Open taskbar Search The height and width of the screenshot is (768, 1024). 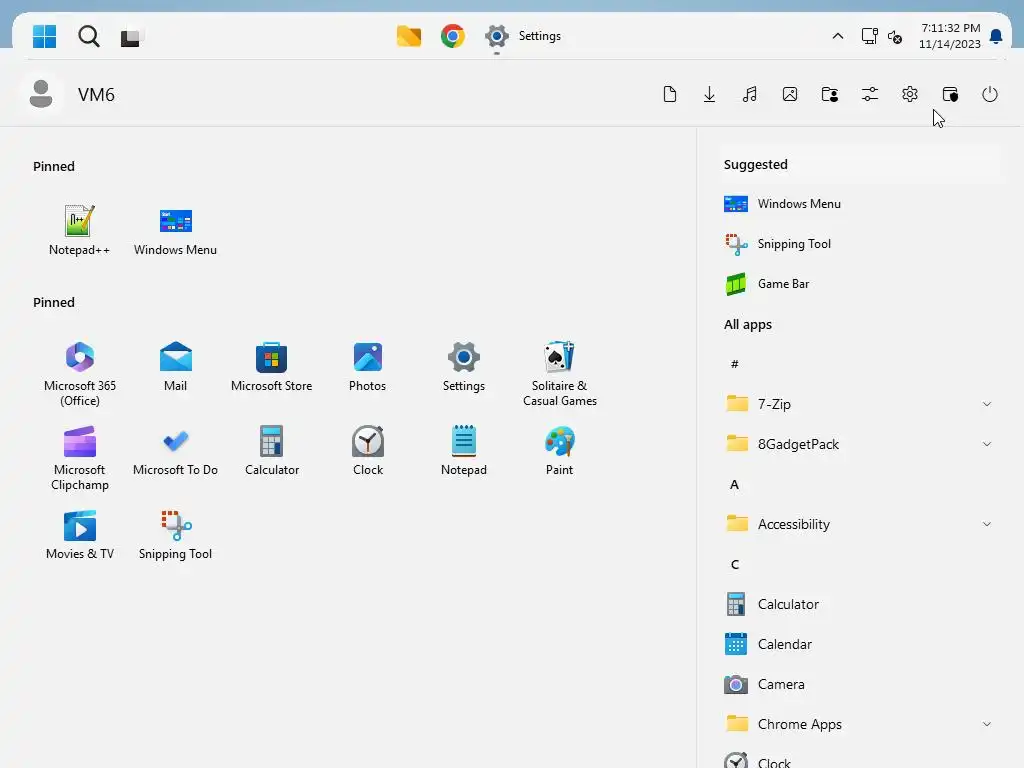pyautogui.click(x=88, y=37)
